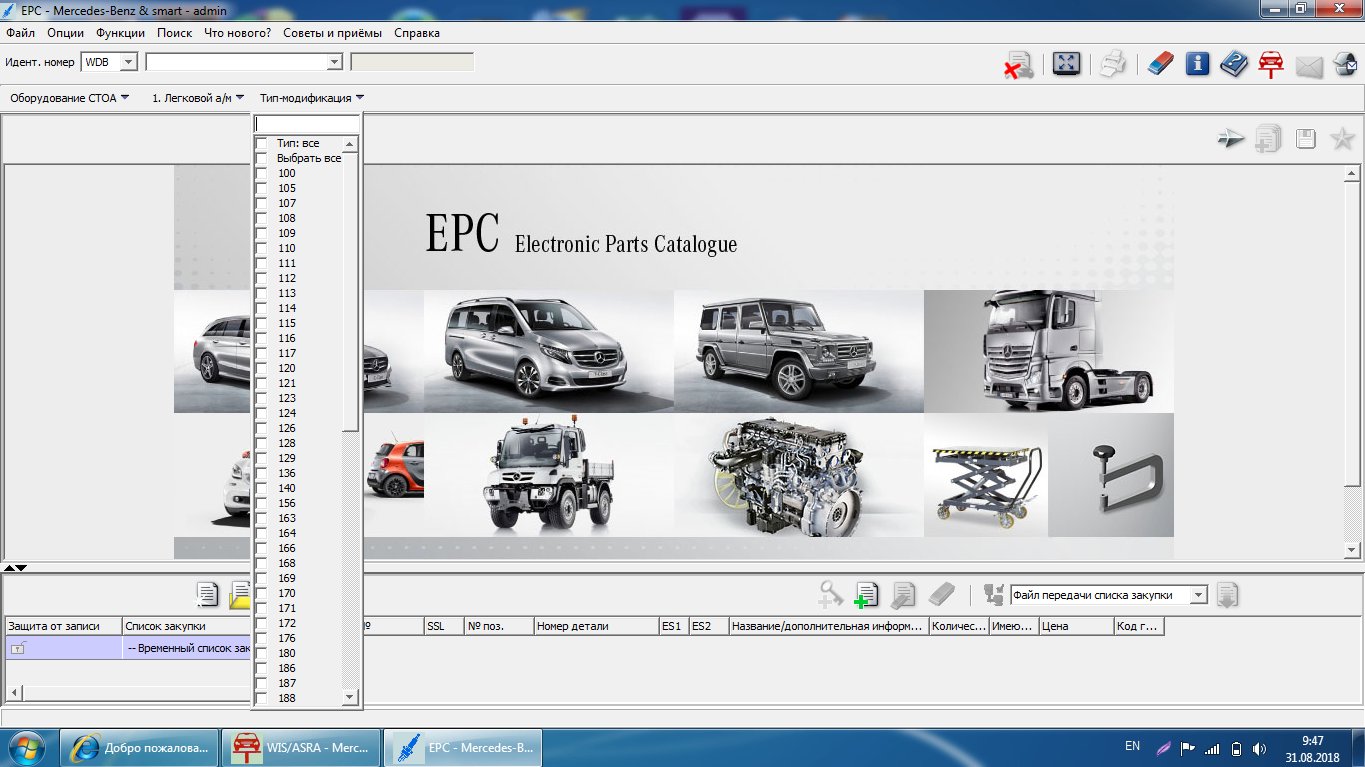Open the 'Файл' menu

point(20,33)
